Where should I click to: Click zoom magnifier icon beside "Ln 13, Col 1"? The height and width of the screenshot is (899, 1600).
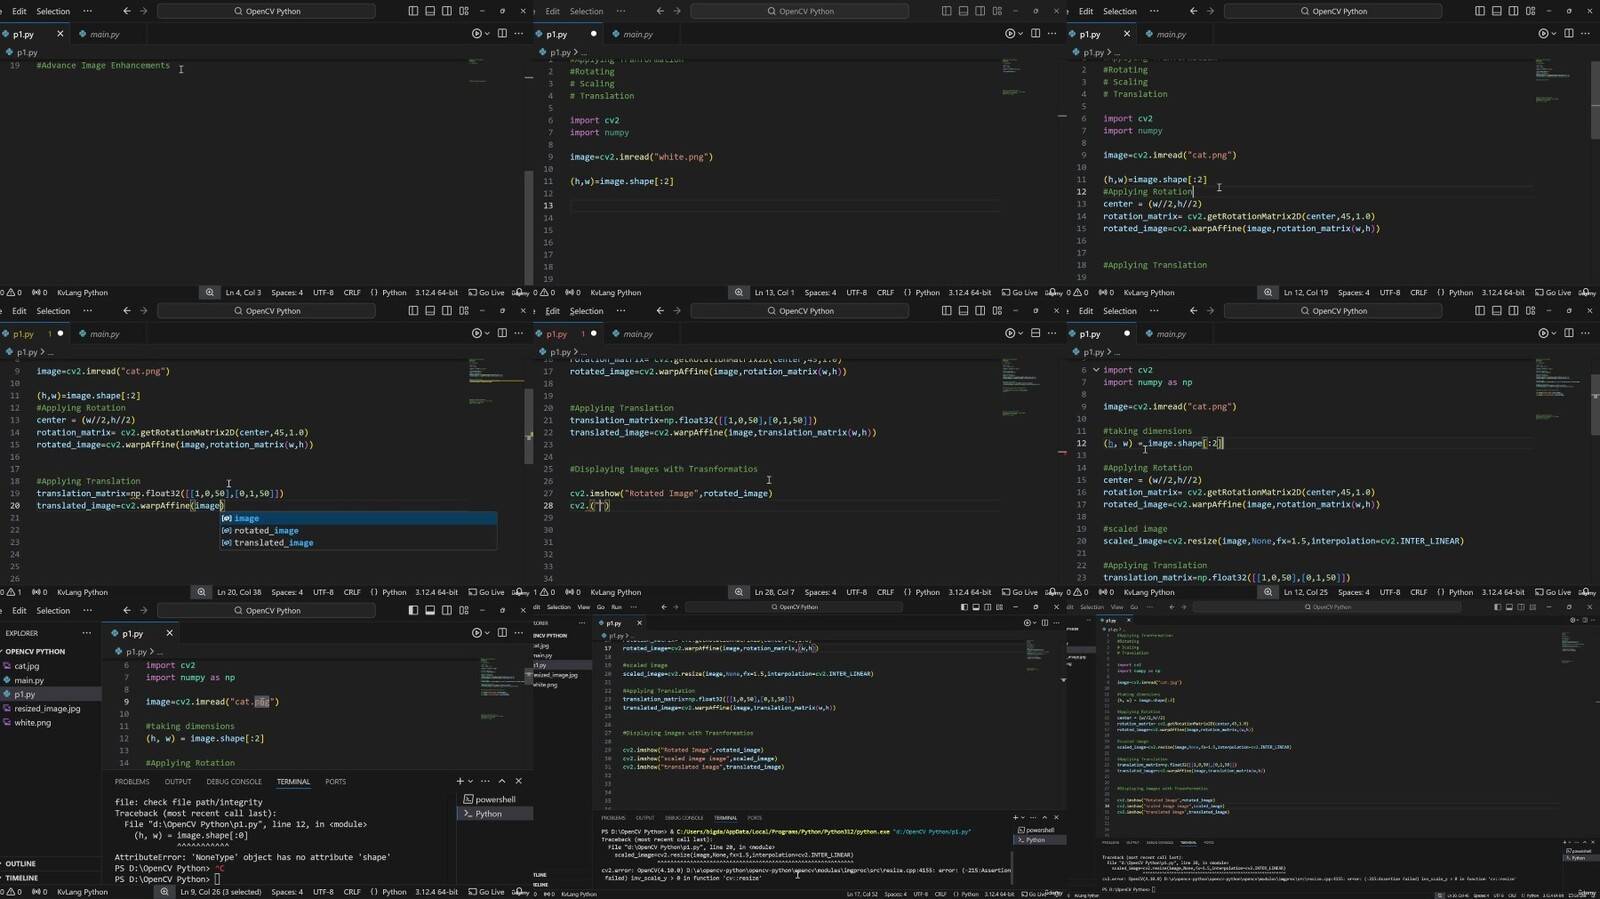coord(739,293)
